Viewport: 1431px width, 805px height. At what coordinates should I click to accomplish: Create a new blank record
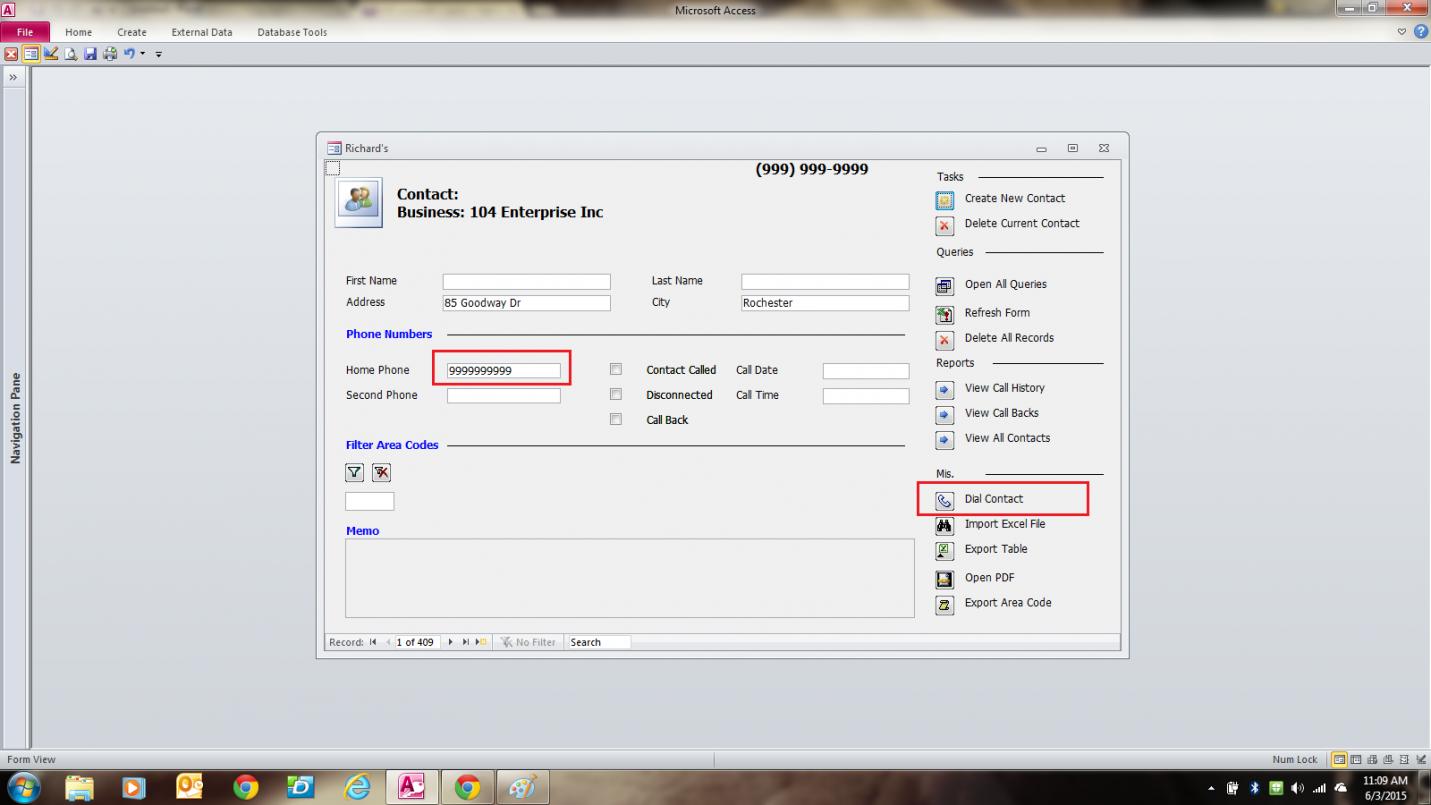point(482,642)
